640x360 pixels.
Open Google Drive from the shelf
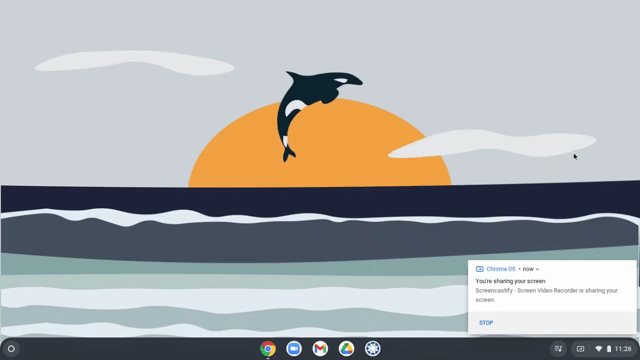click(x=346, y=349)
